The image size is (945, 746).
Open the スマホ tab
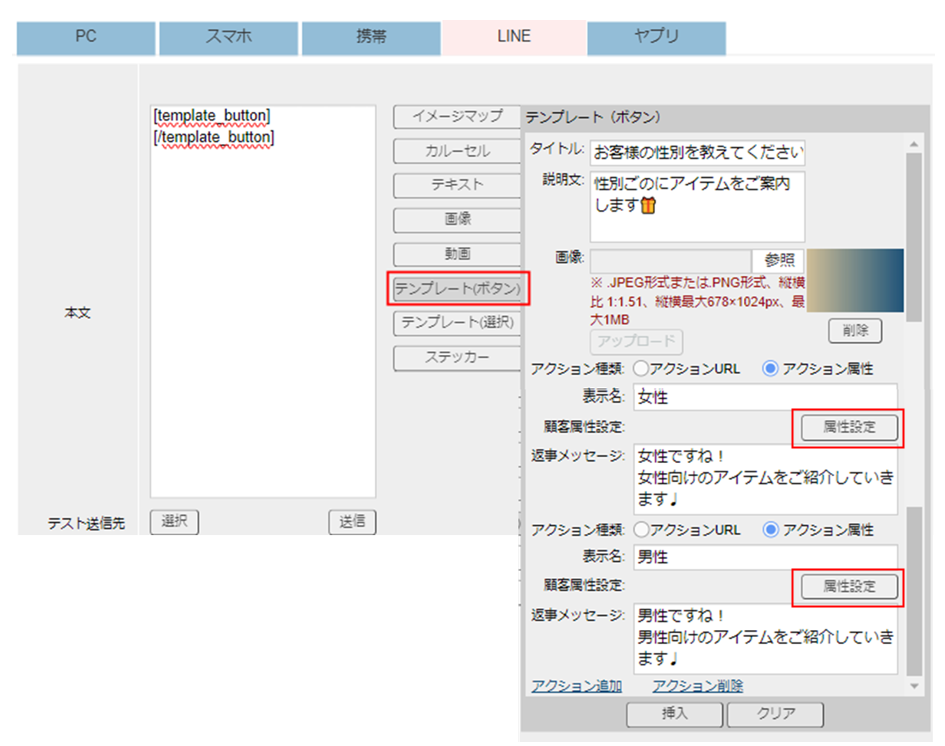point(228,37)
